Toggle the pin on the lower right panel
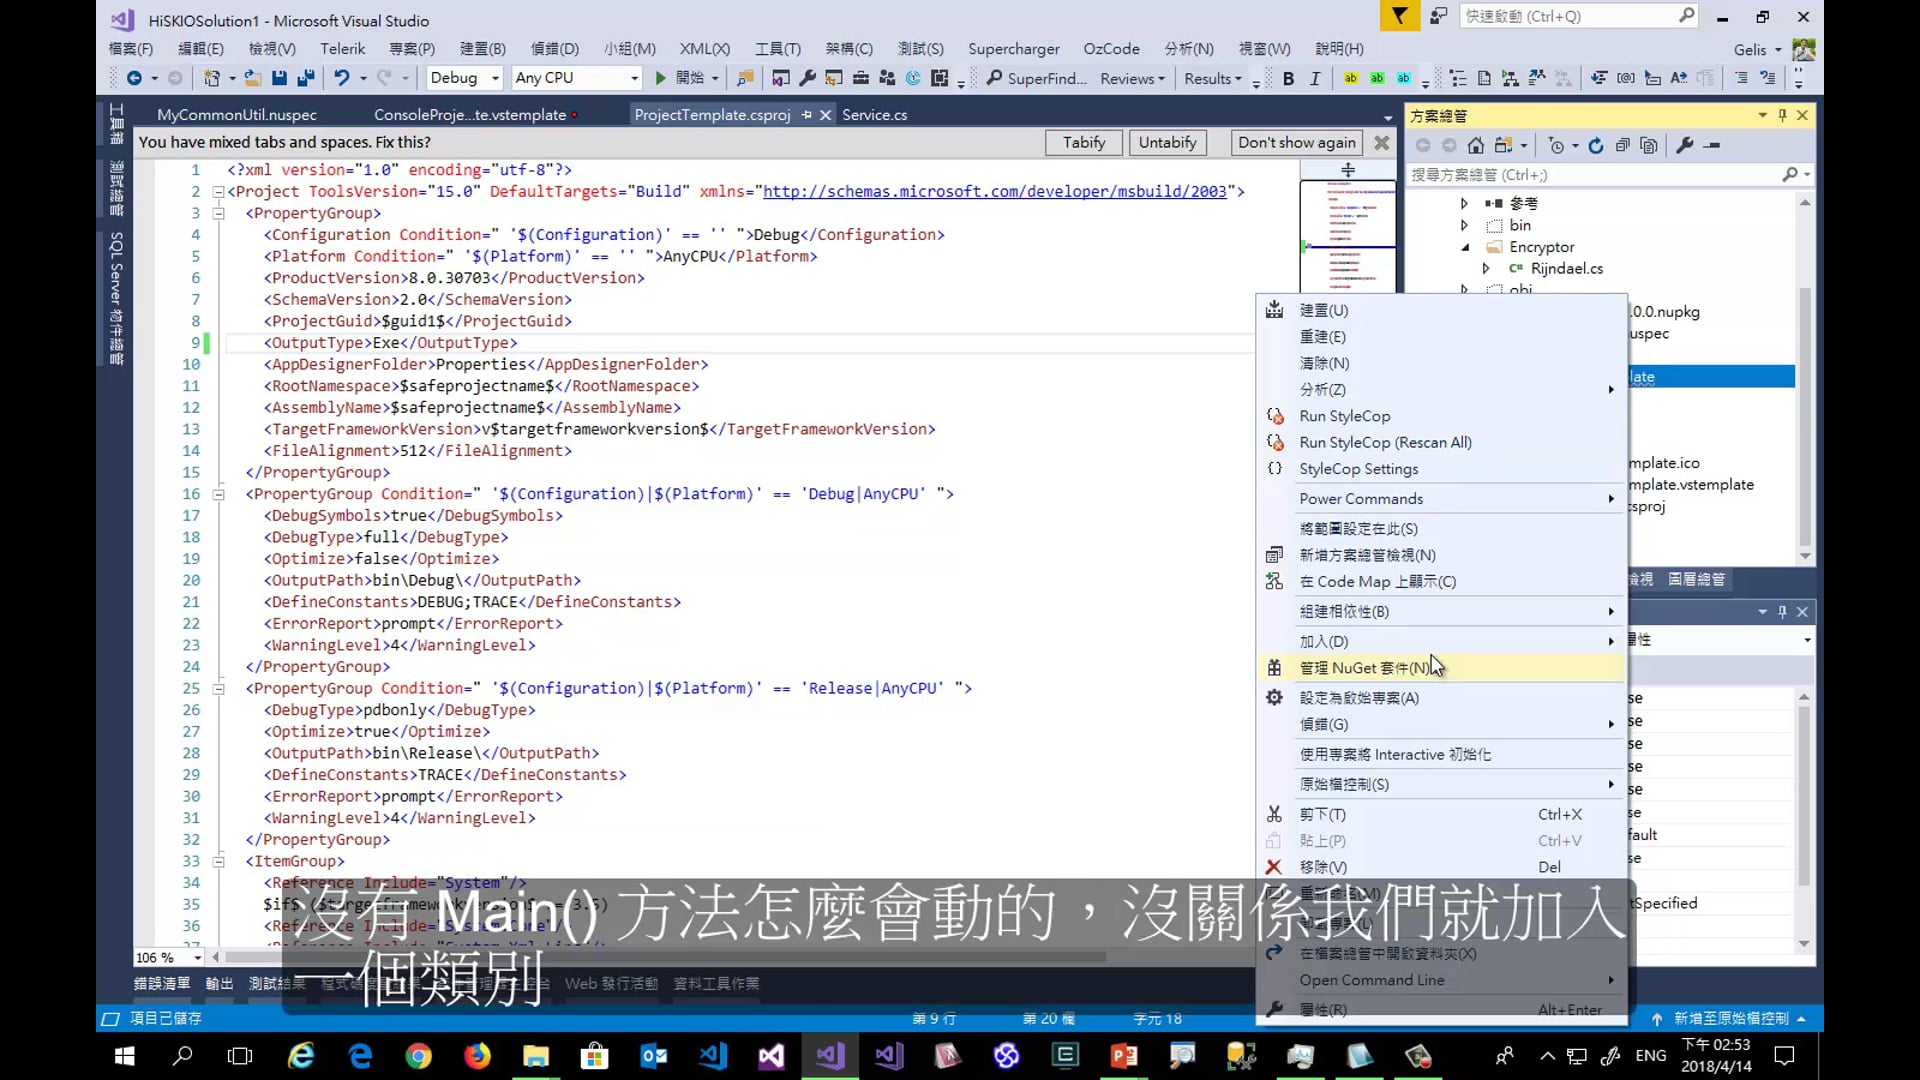This screenshot has height=1080, width=1920. (1781, 611)
